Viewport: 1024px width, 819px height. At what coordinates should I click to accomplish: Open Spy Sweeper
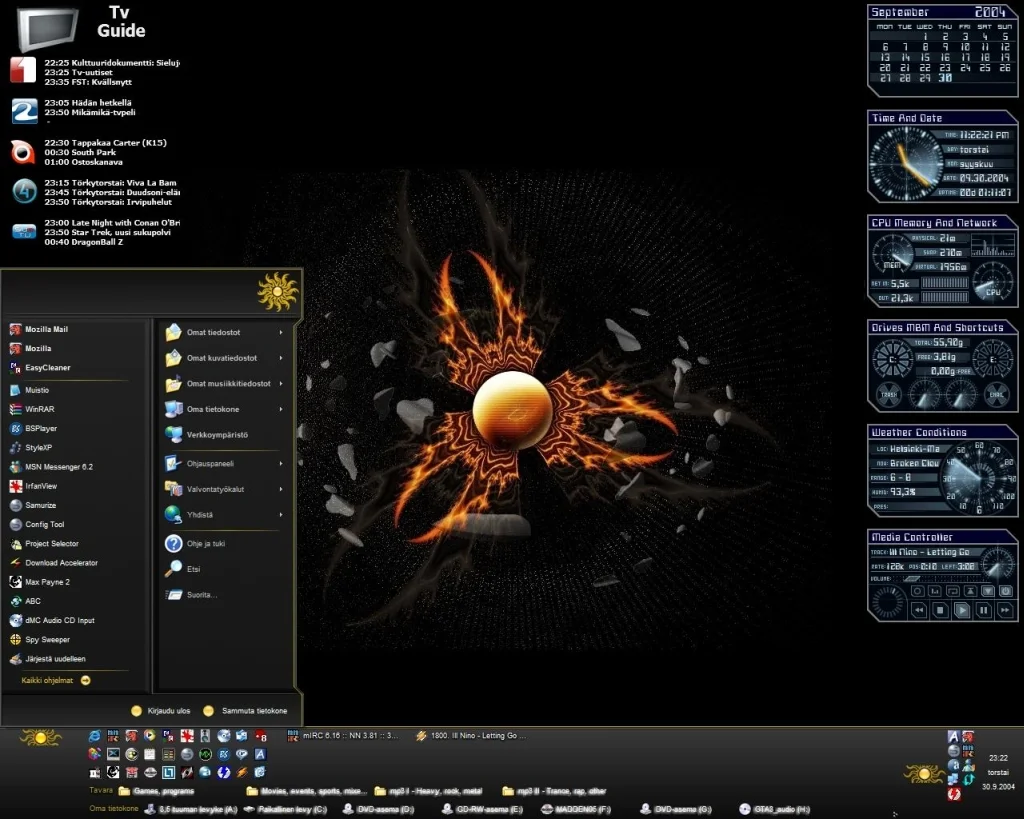coord(47,640)
